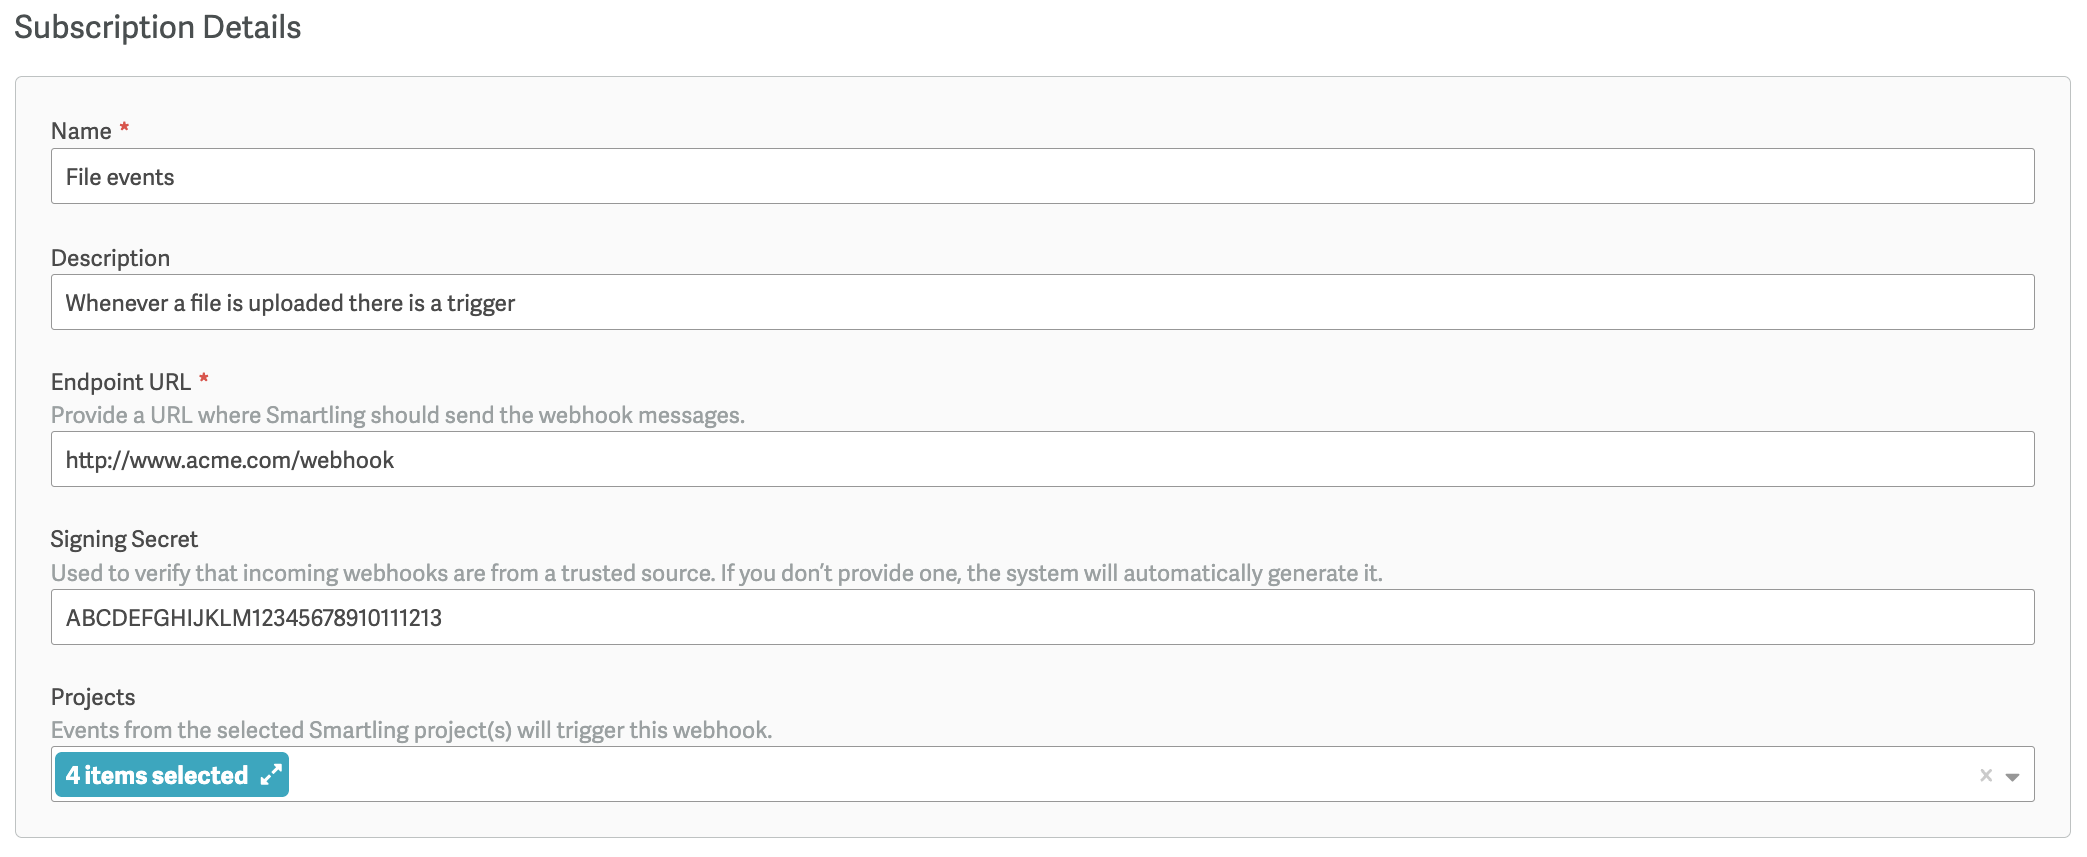Click the x next to the Projects dropdown arrow

(x=1984, y=773)
